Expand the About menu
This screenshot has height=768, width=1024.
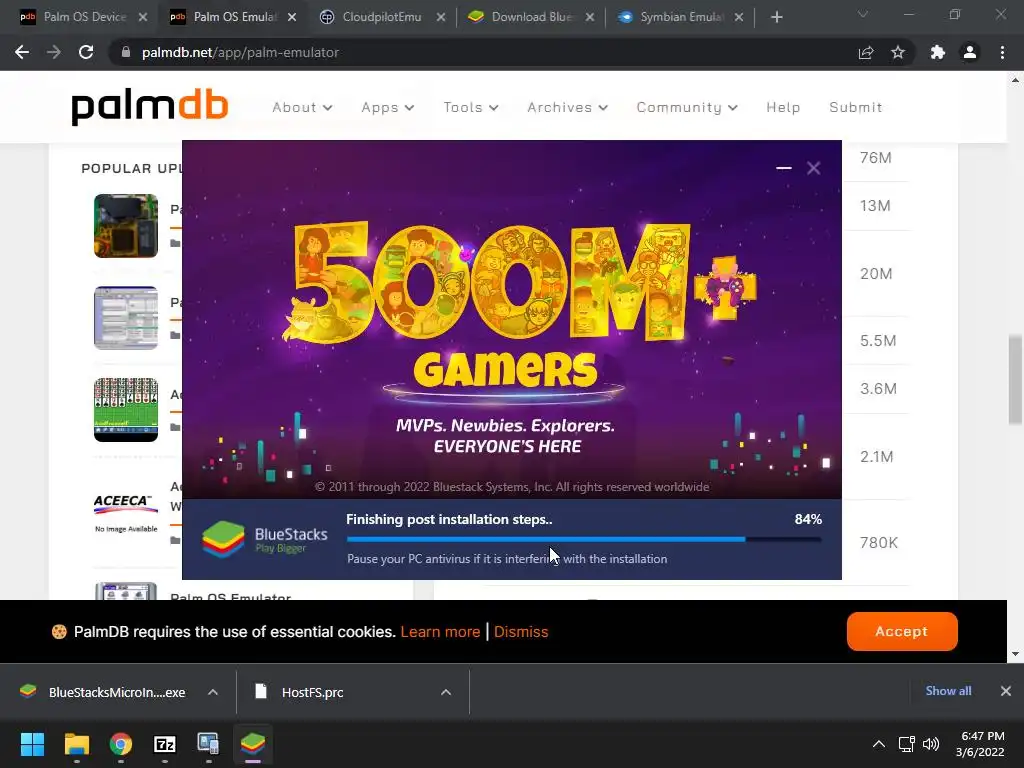302,107
